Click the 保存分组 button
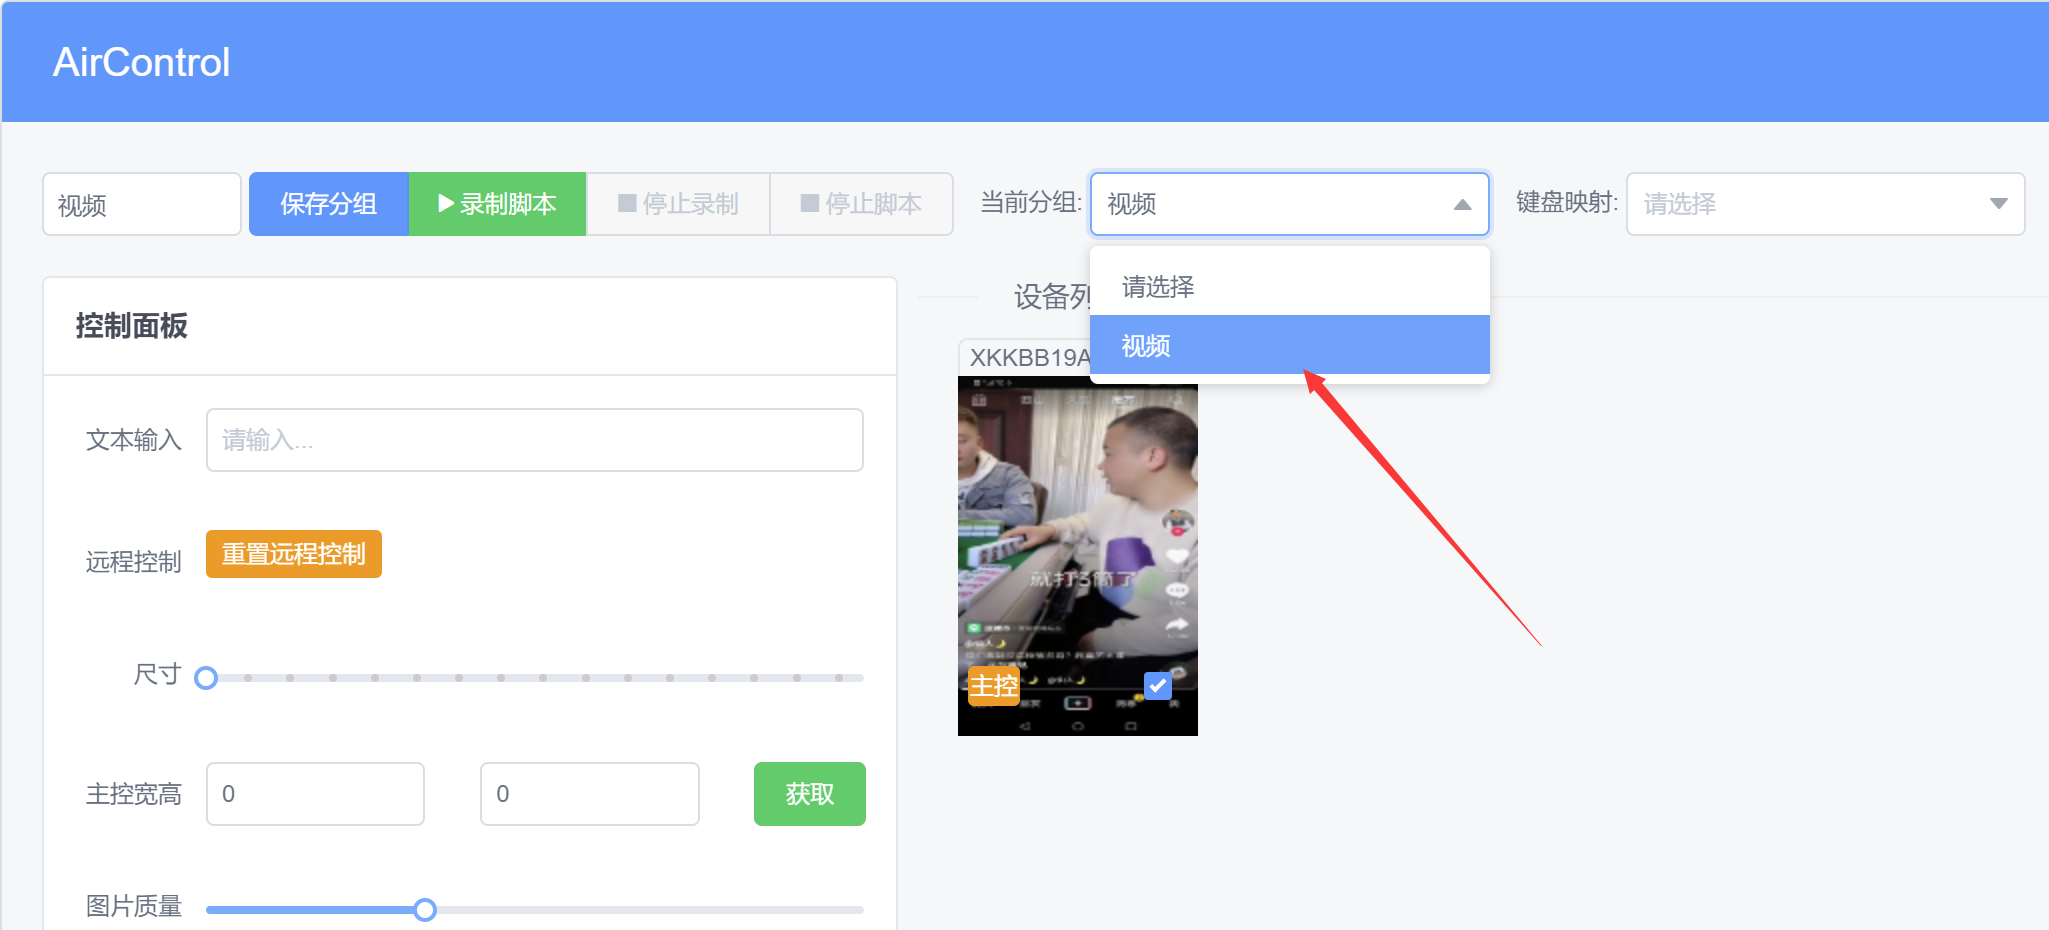The width and height of the screenshot is (2049, 930). click(x=329, y=204)
